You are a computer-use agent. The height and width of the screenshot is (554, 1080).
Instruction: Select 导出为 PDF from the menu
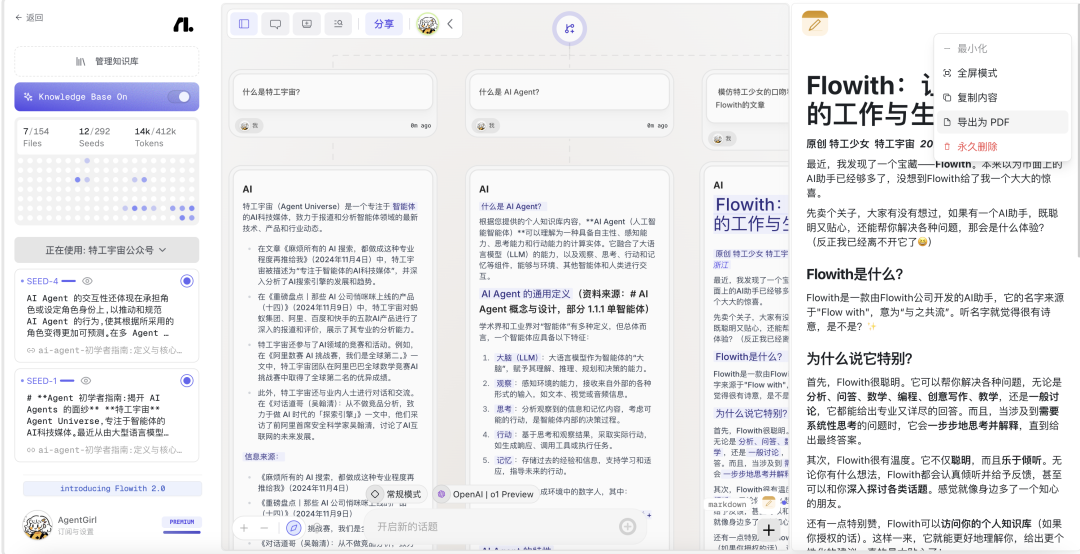[x=983, y=122]
